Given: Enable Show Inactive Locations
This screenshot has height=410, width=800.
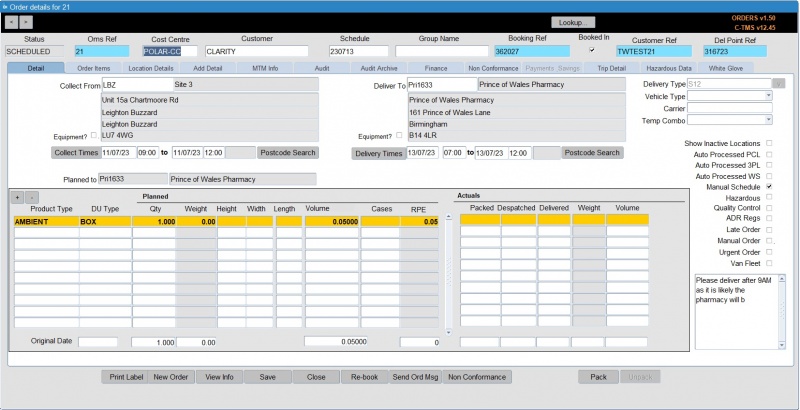Looking at the screenshot, I should pos(769,143).
